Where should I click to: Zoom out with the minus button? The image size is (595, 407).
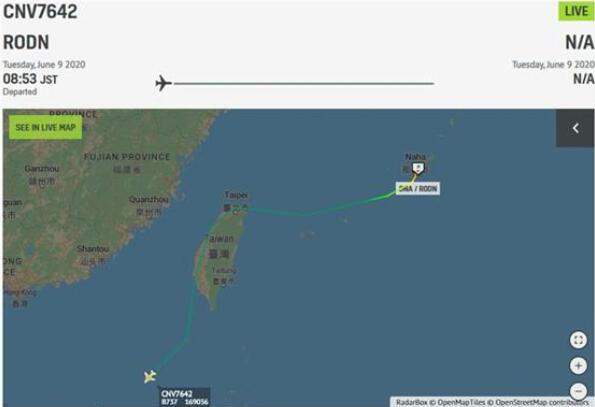click(578, 391)
